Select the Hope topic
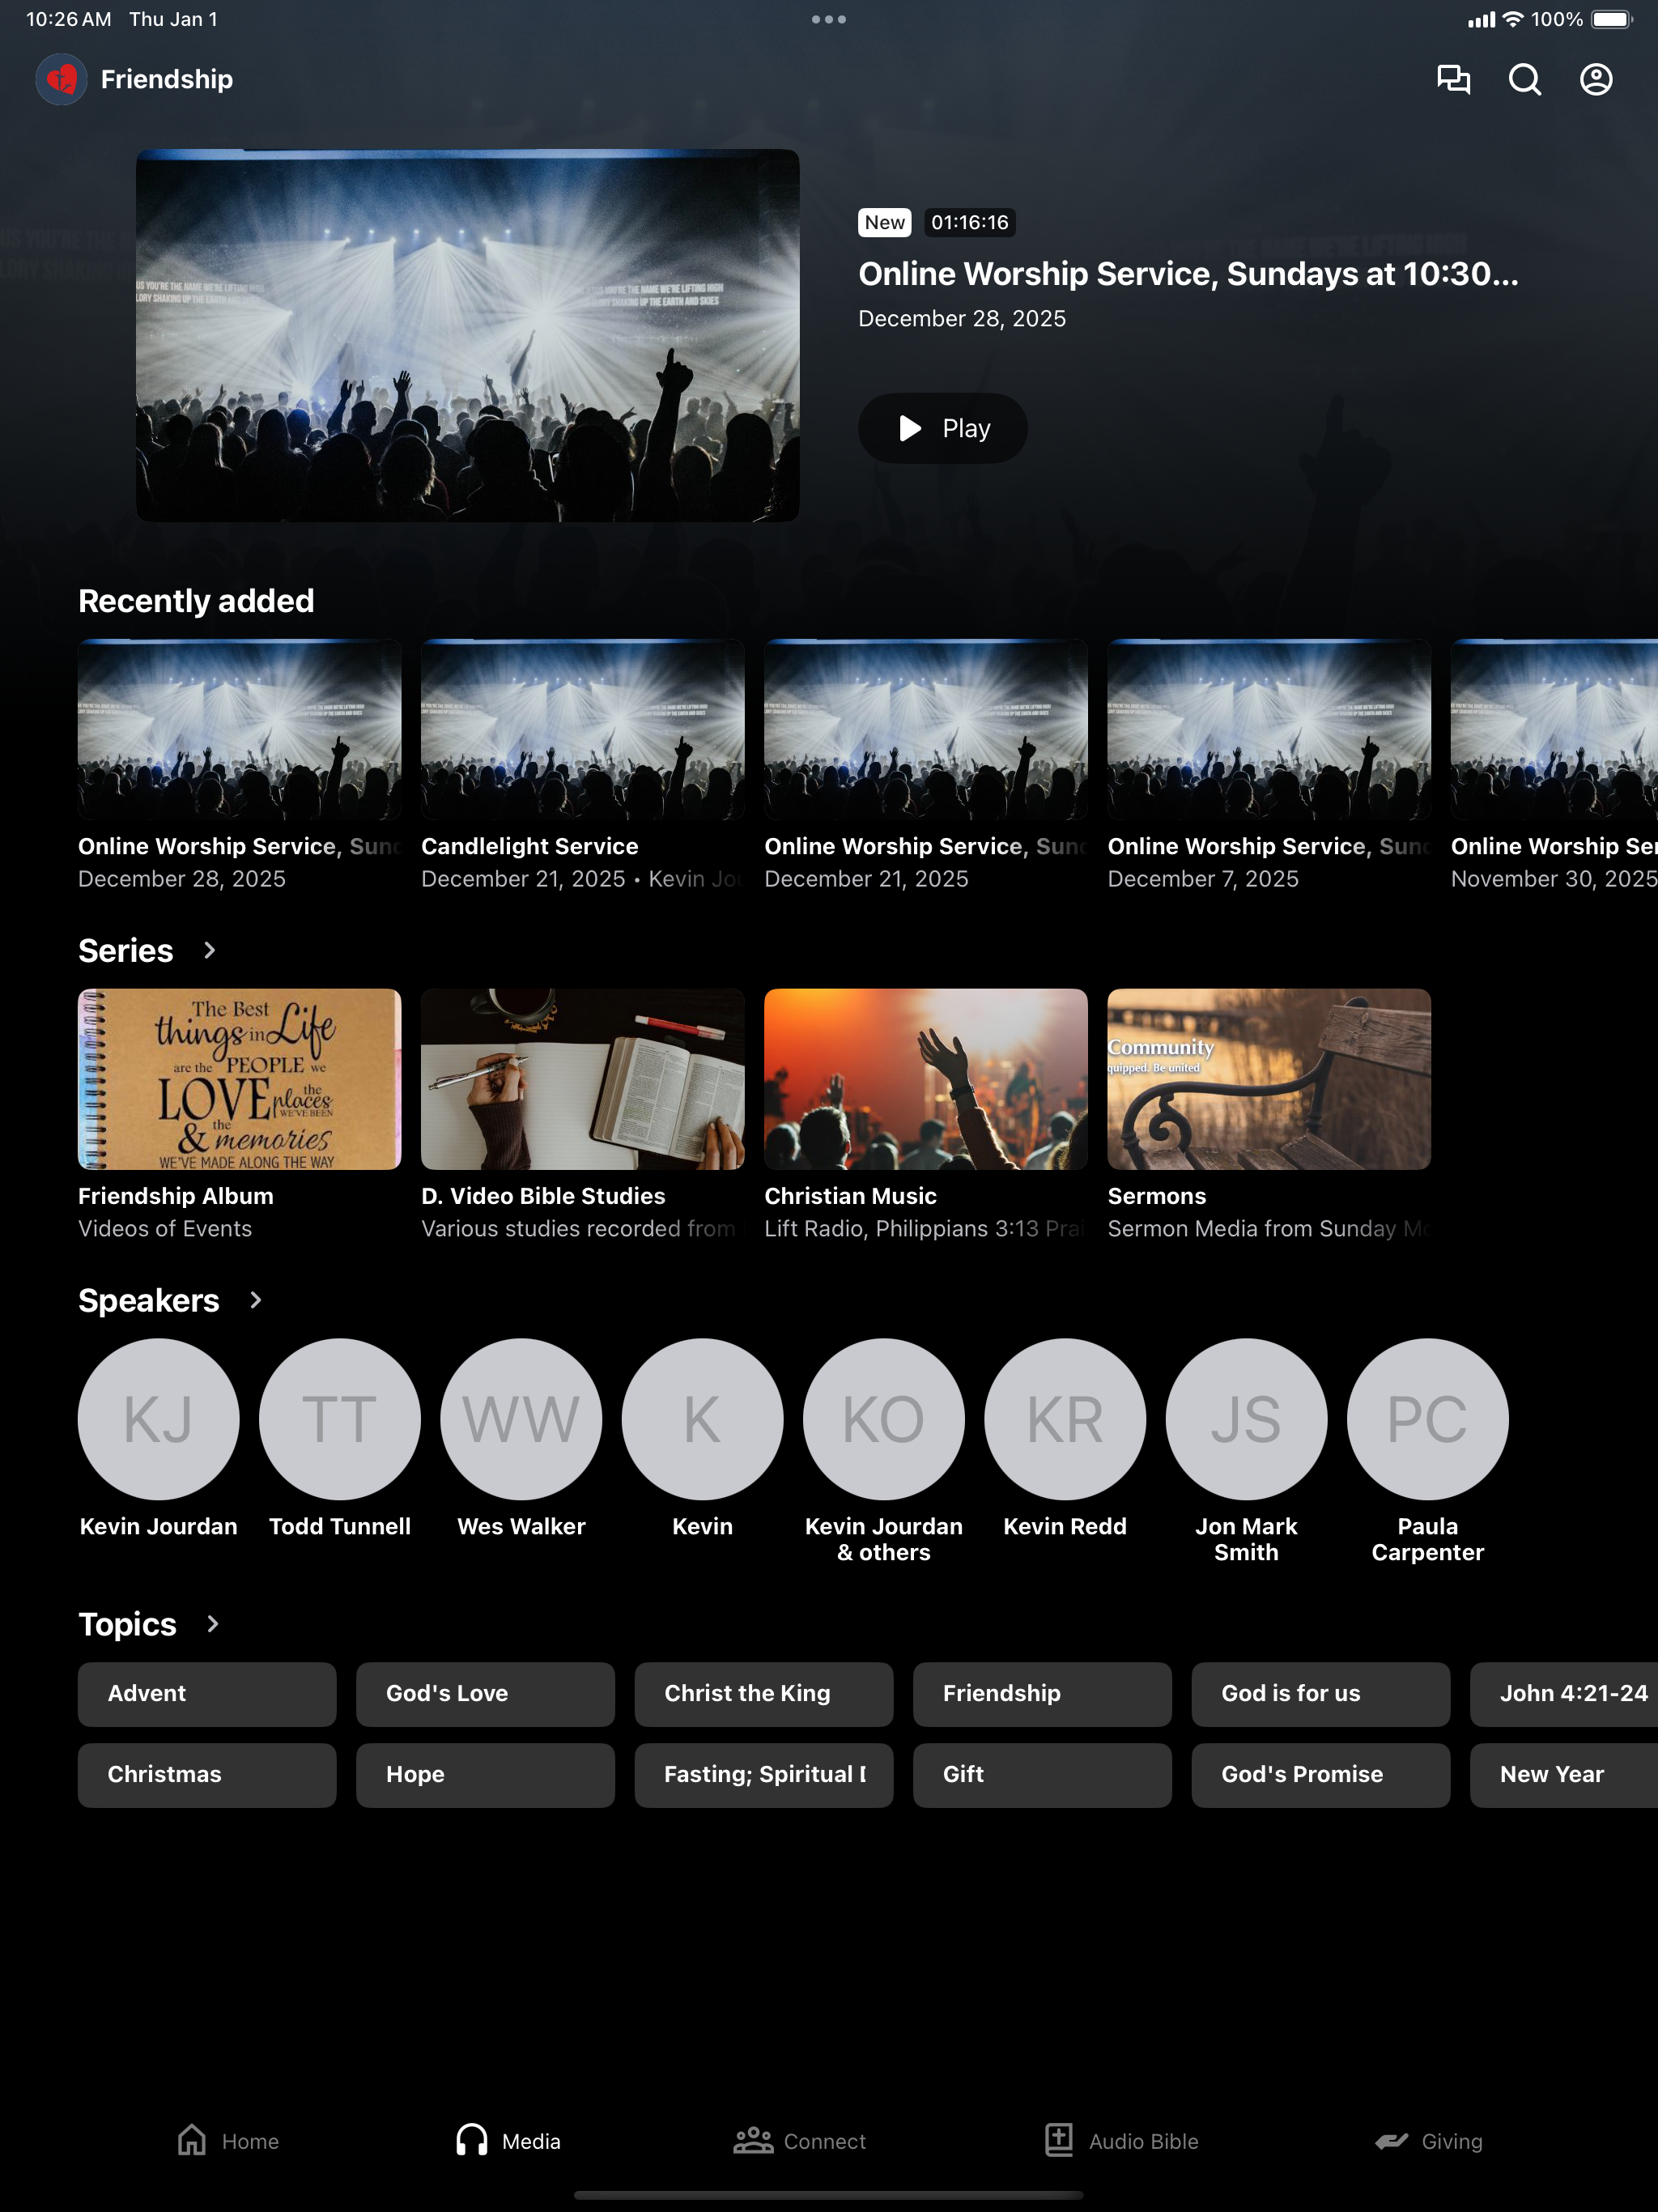 click(x=485, y=1774)
